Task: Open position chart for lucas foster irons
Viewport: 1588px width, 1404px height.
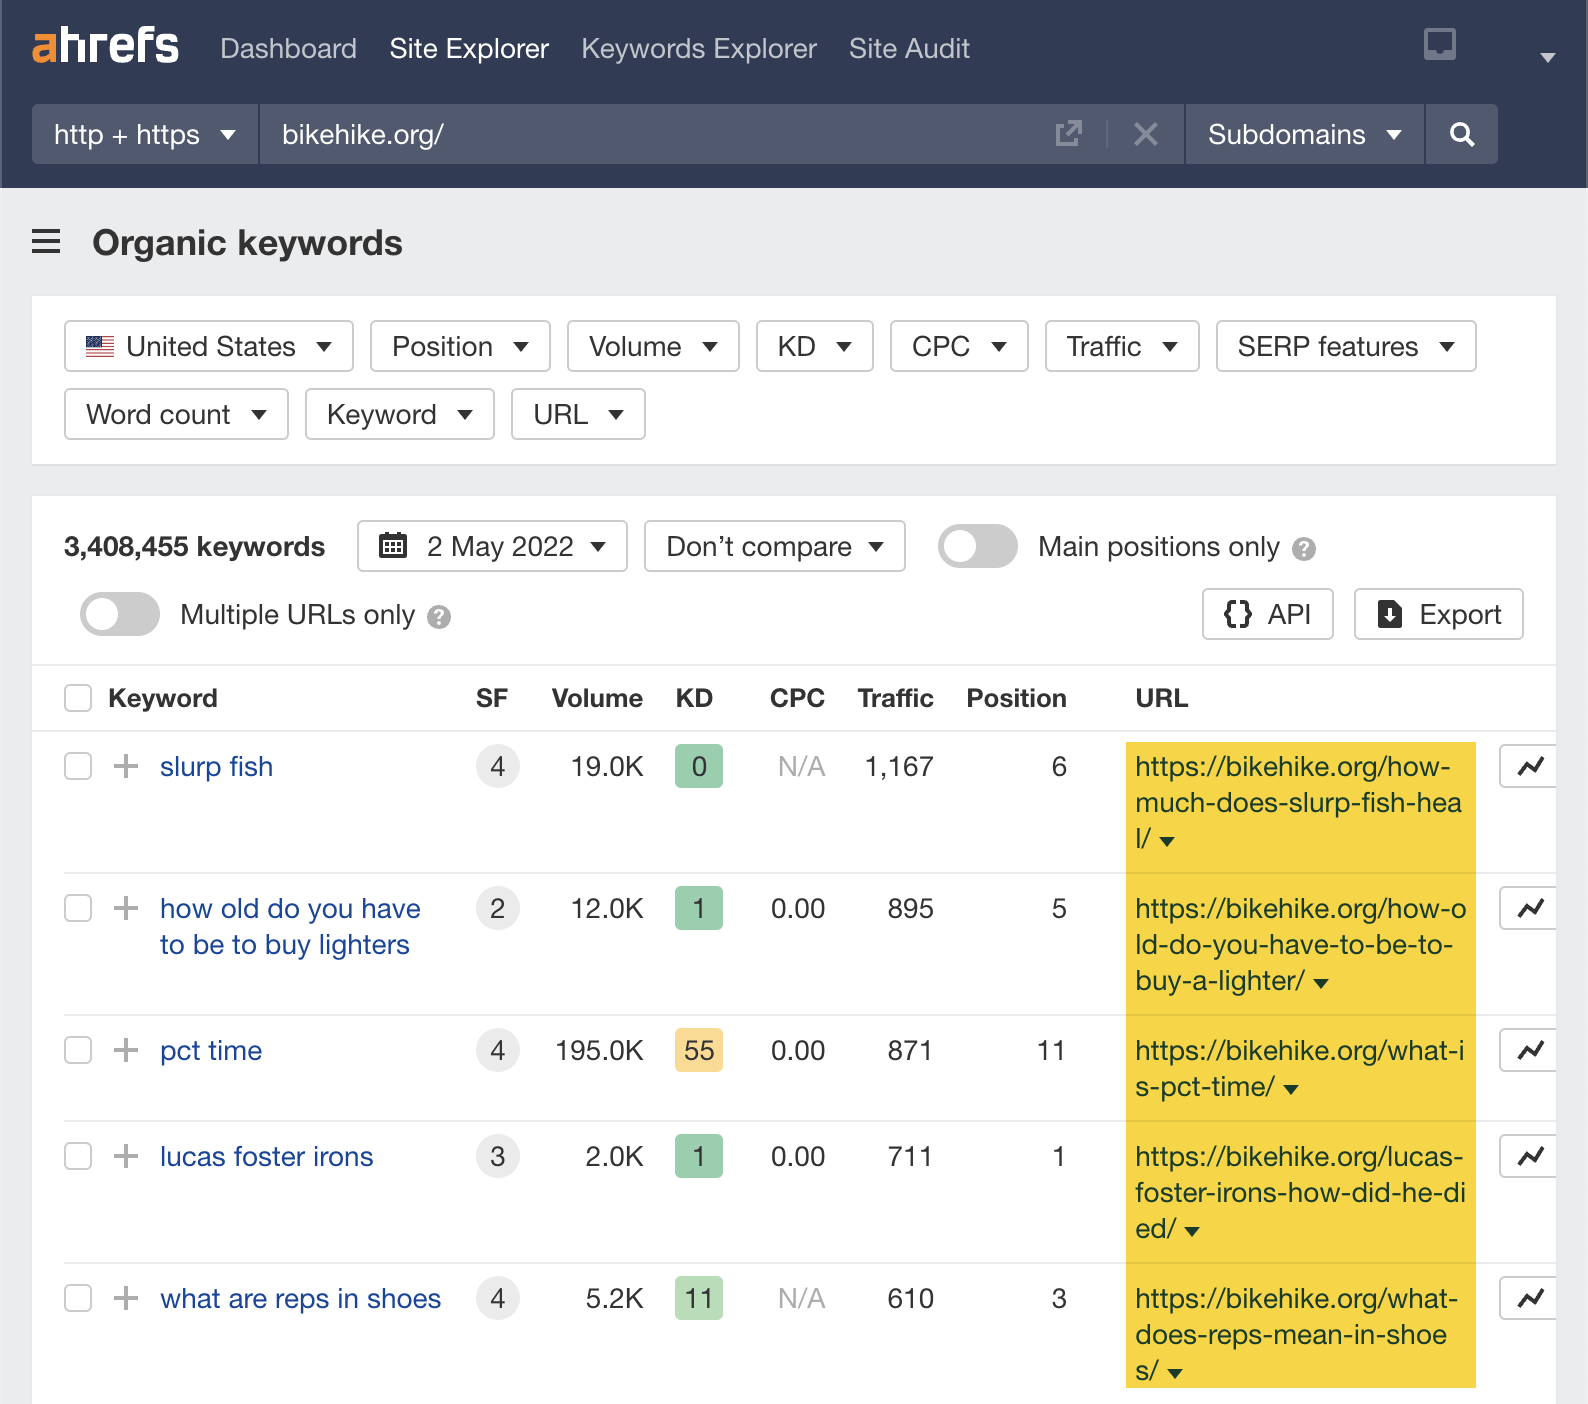Action: click(x=1530, y=1157)
